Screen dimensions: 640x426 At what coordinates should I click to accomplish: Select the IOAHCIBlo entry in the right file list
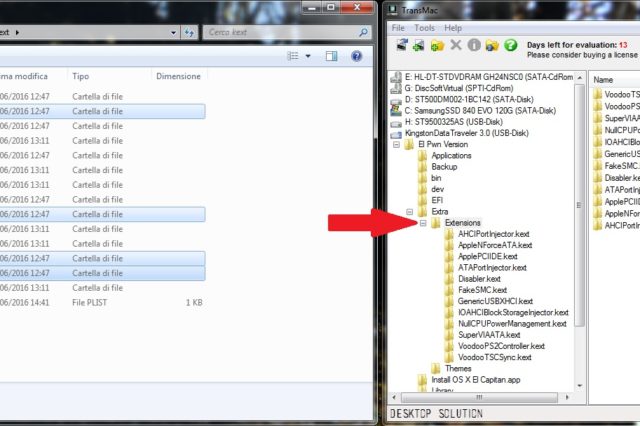[622, 142]
